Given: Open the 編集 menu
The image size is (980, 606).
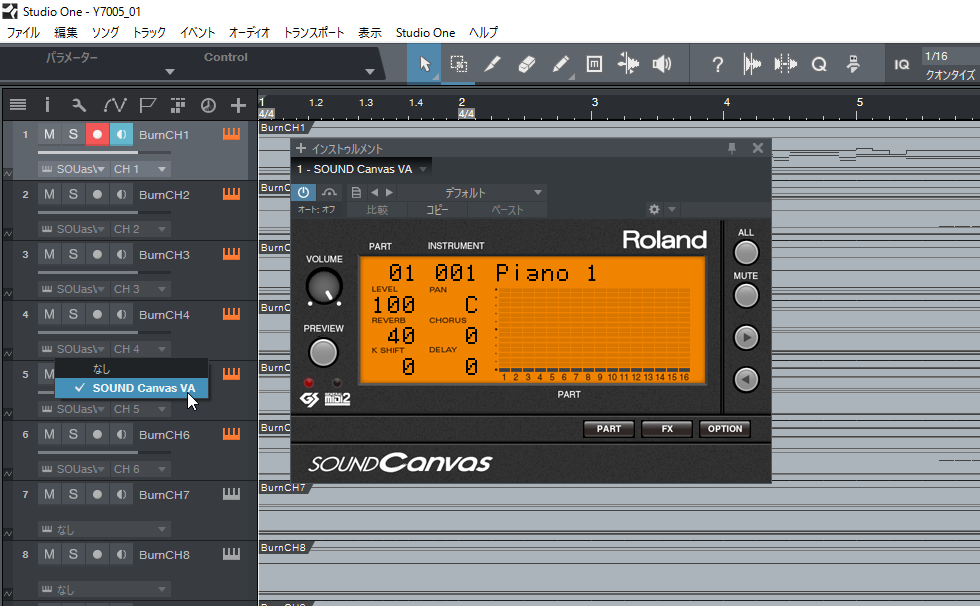Looking at the screenshot, I should point(66,32).
